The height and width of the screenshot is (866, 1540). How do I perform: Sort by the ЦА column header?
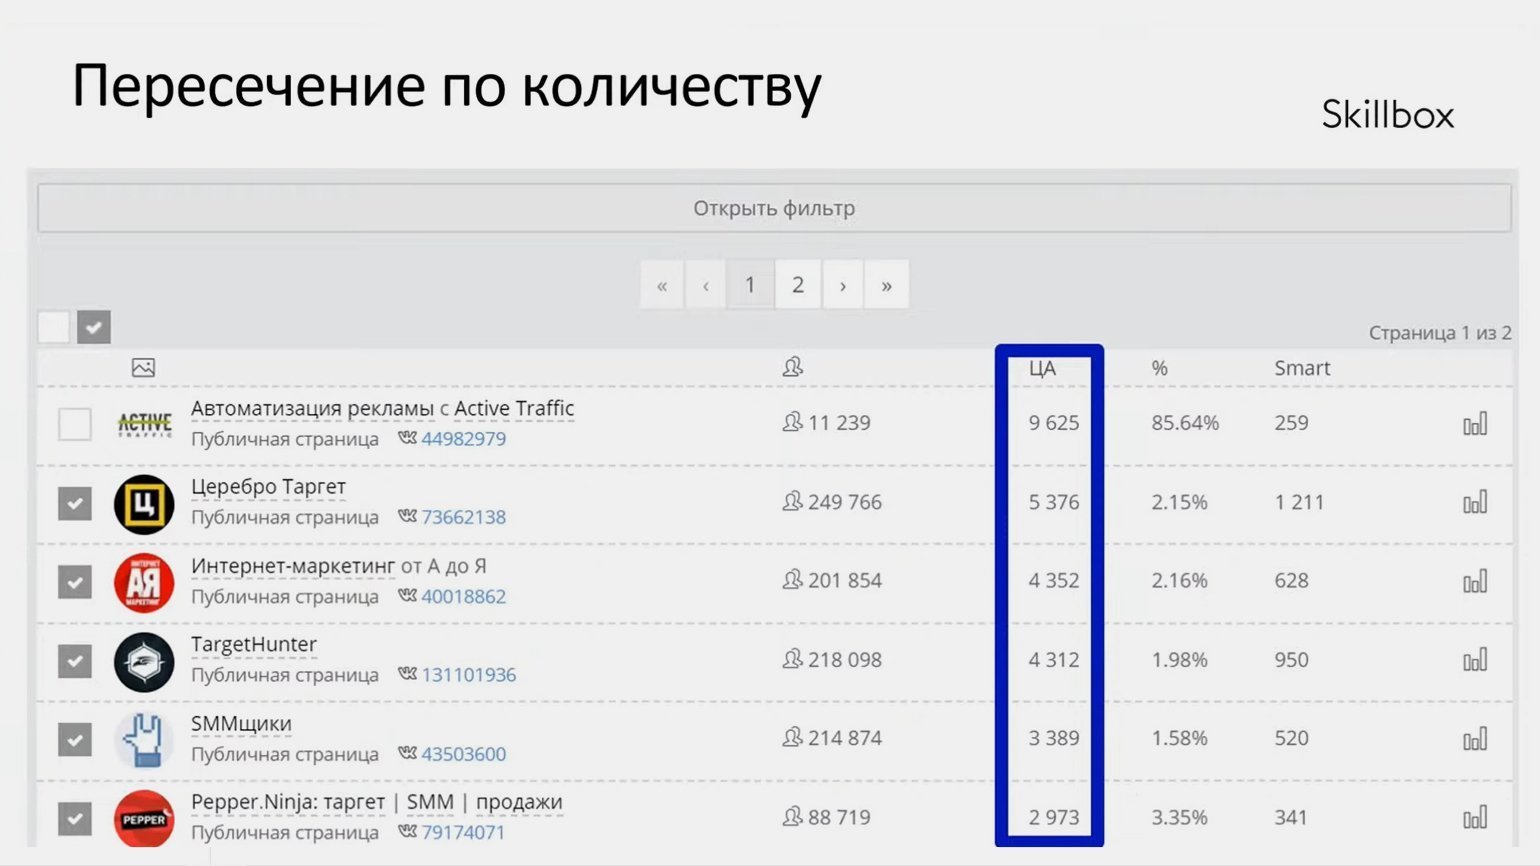pyautogui.click(x=1042, y=368)
